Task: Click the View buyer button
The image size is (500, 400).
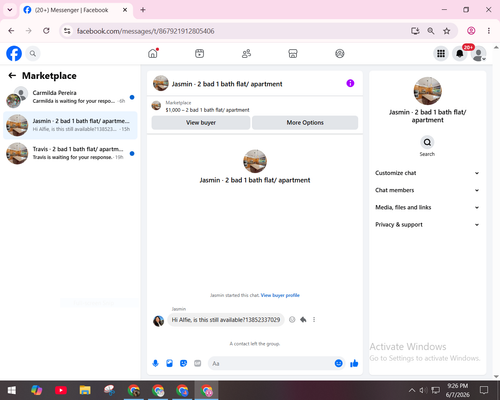Action: 201,123
